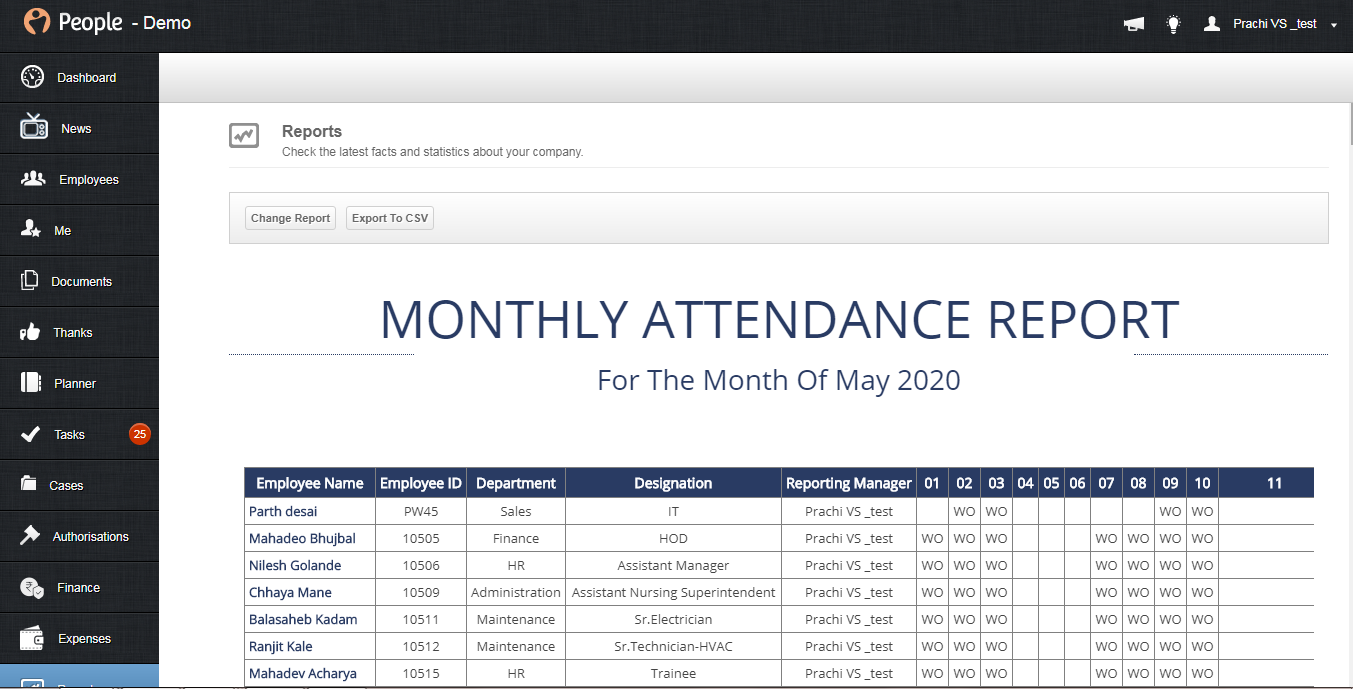Click the Trainee designation cell
This screenshot has height=689, width=1353.
click(x=673, y=673)
